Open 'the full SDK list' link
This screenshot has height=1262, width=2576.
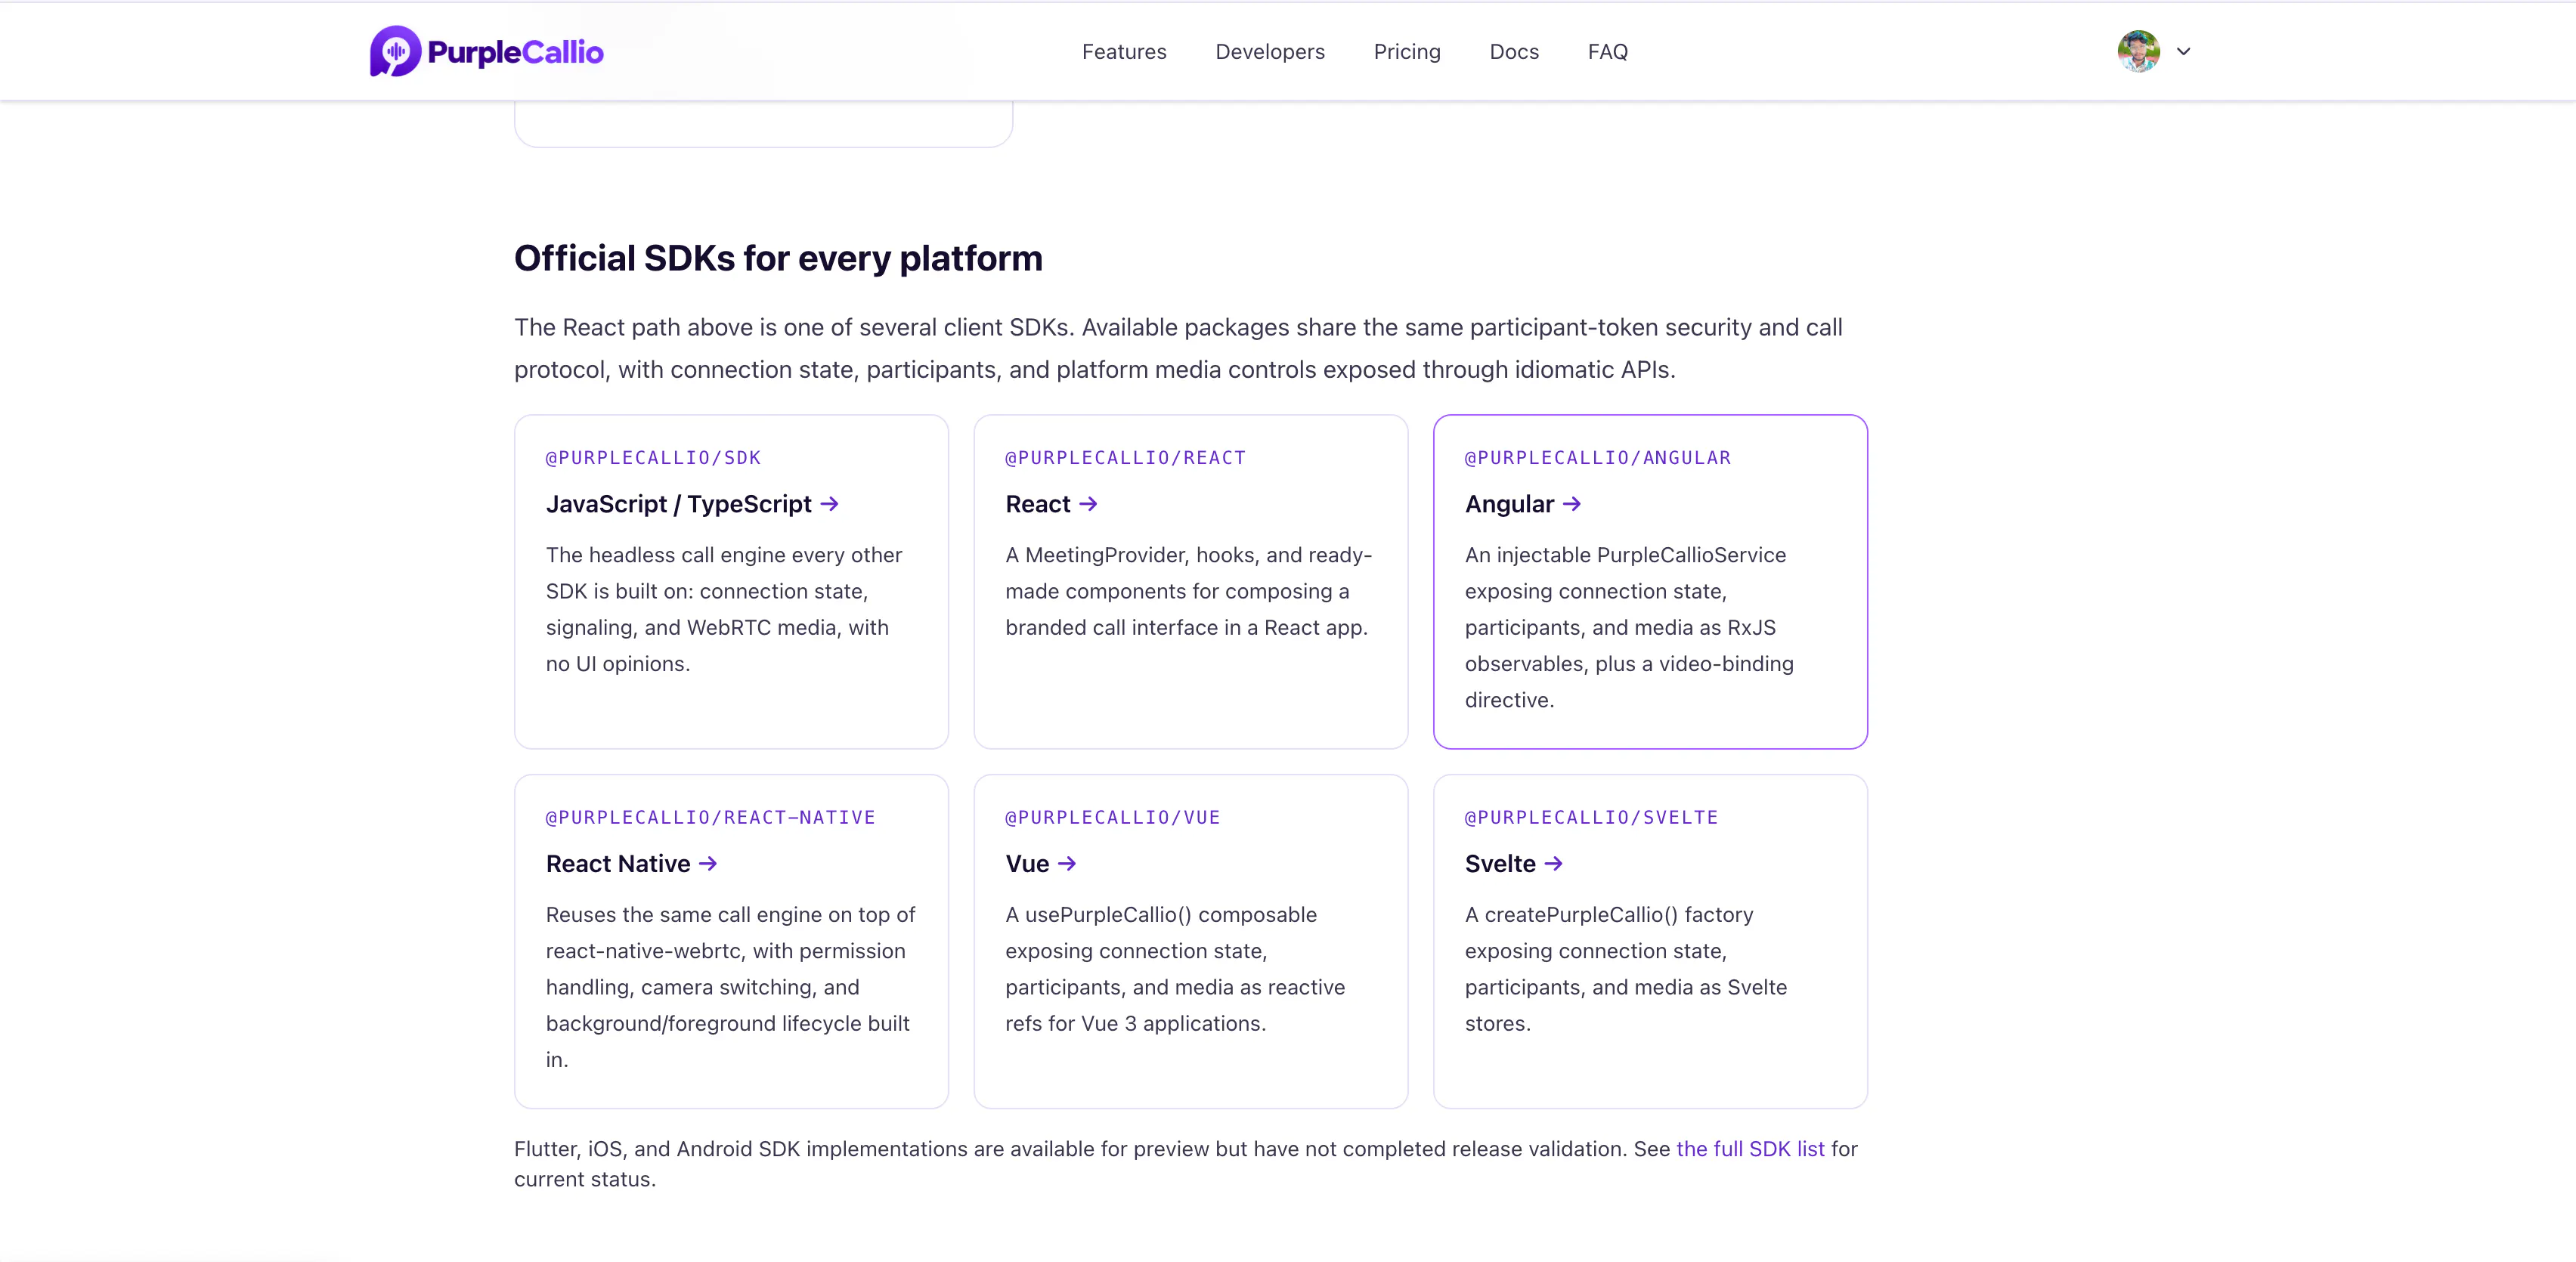pyautogui.click(x=1750, y=1149)
